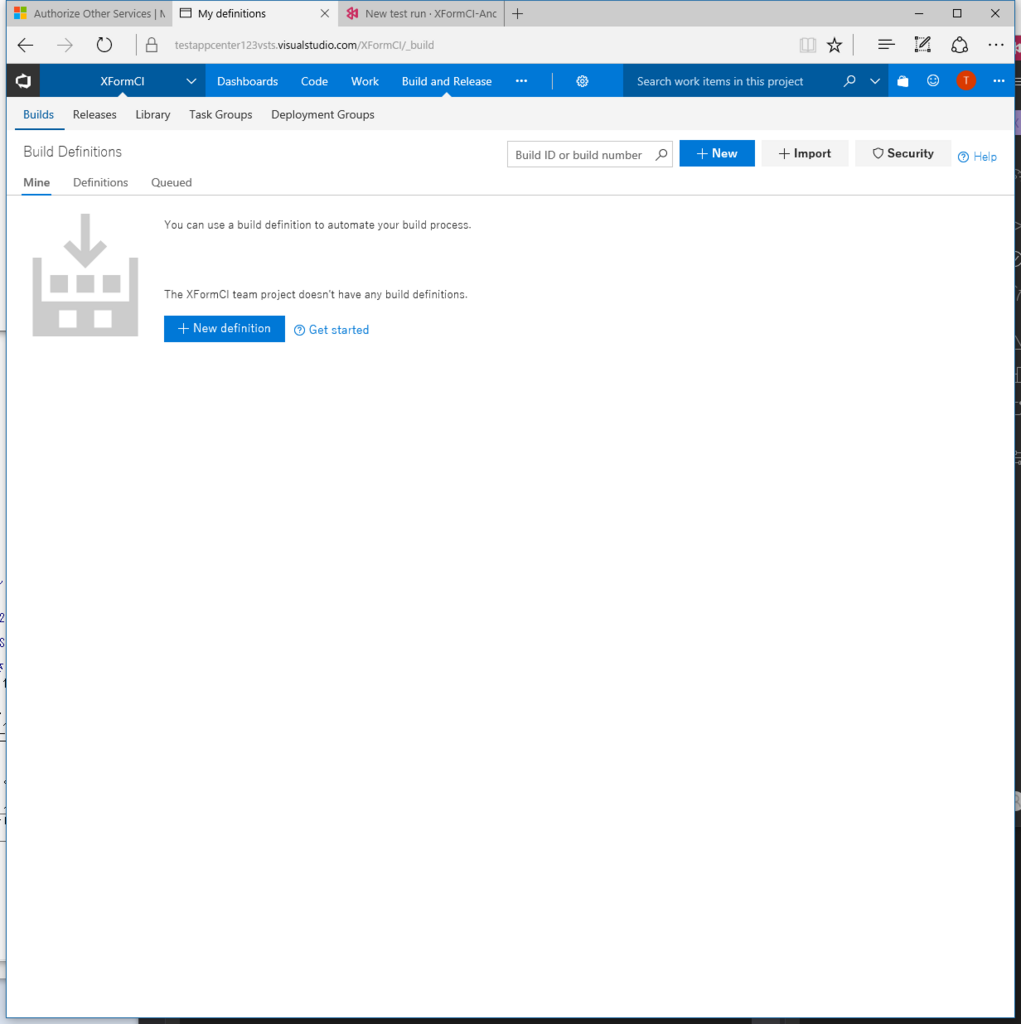Switch to the Releases tab
This screenshot has width=1021, height=1024.
click(95, 114)
